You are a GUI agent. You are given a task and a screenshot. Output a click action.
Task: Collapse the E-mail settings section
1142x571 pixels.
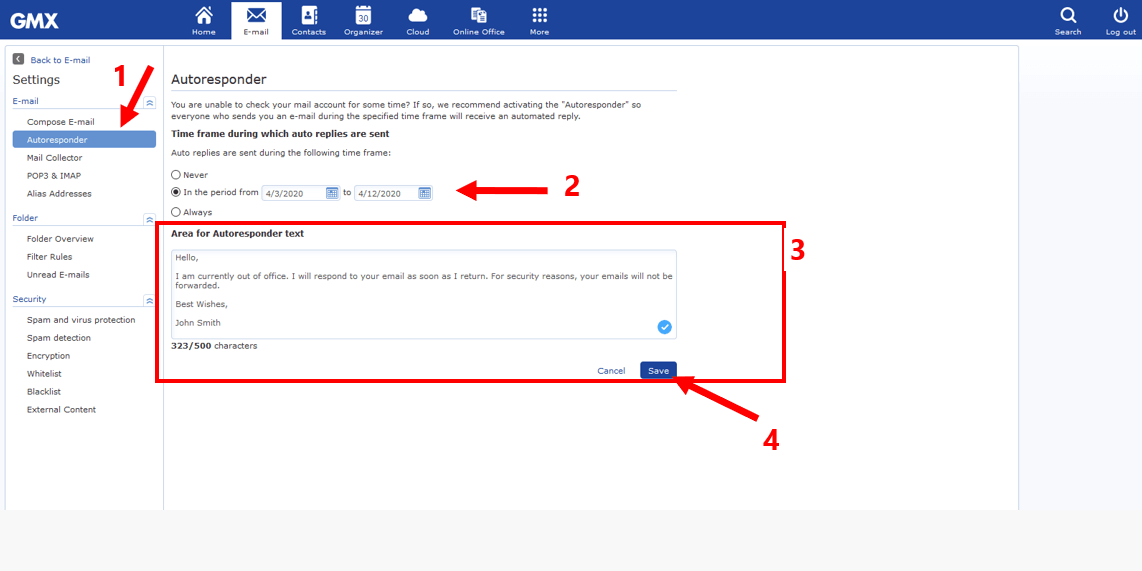(149, 103)
